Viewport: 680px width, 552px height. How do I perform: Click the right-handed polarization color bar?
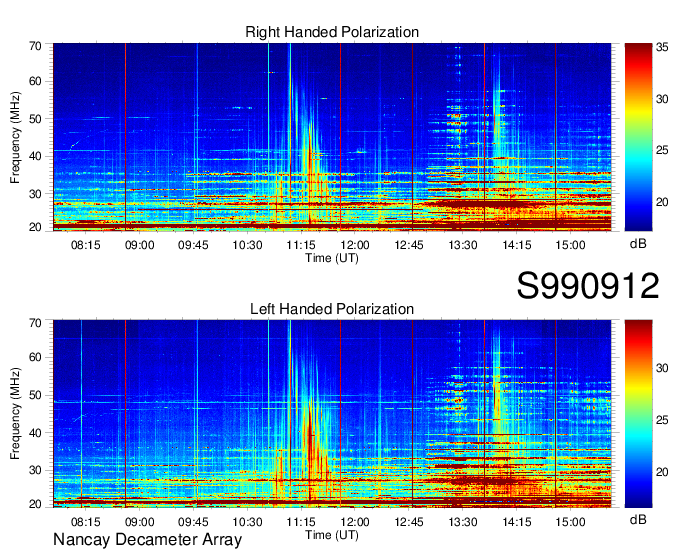(x=638, y=137)
